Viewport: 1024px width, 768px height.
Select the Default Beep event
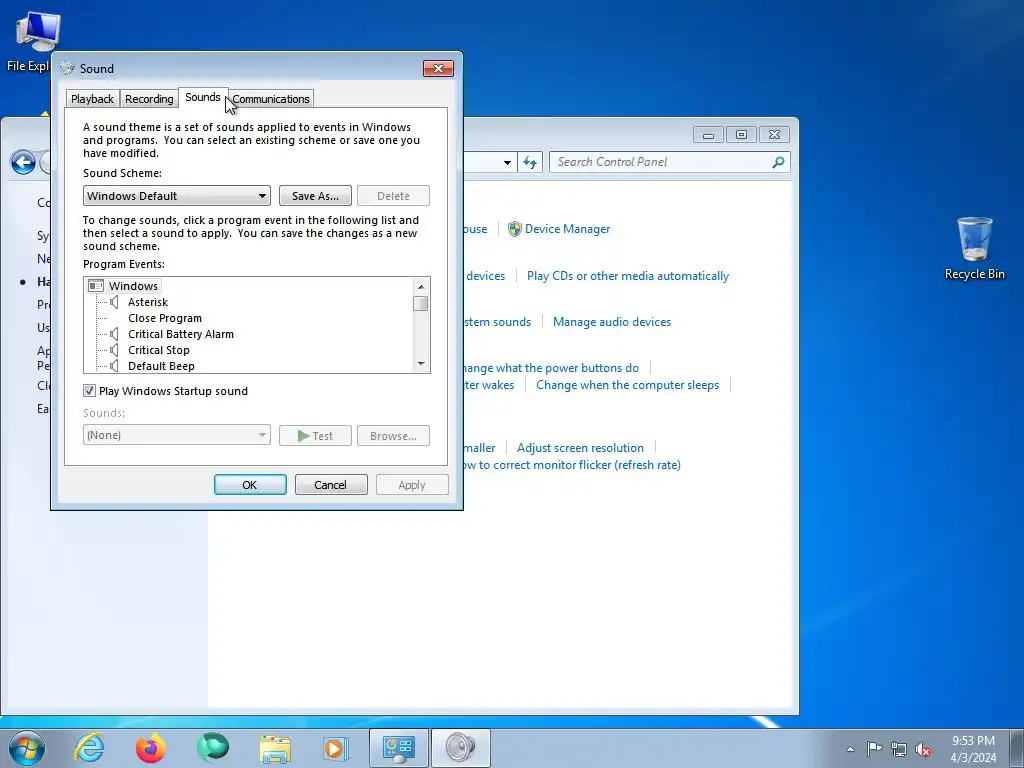click(161, 366)
